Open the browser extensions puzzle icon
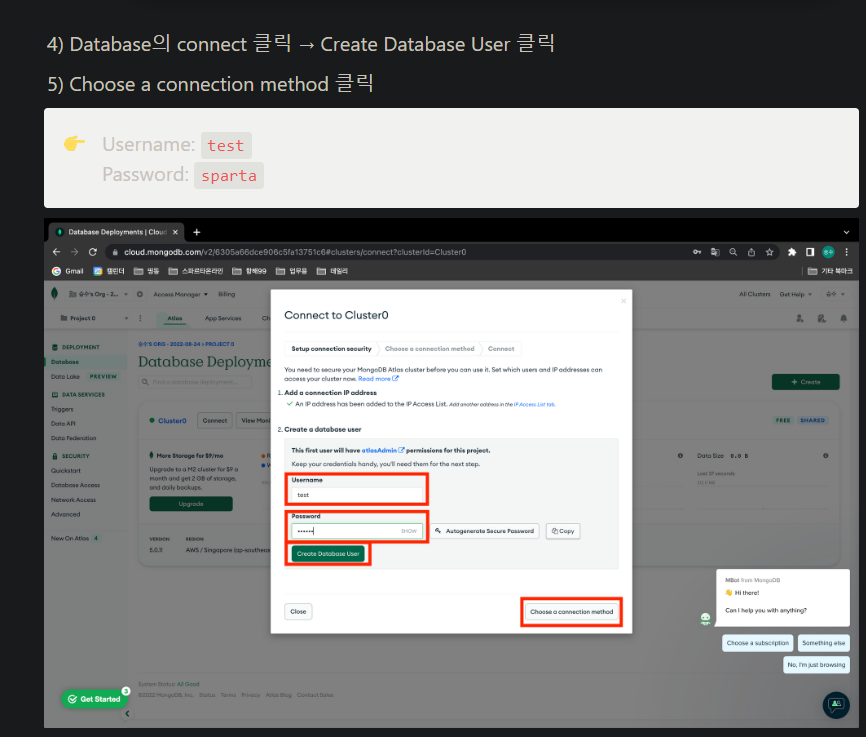This screenshot has width=866, height=737. click(792, 252)
